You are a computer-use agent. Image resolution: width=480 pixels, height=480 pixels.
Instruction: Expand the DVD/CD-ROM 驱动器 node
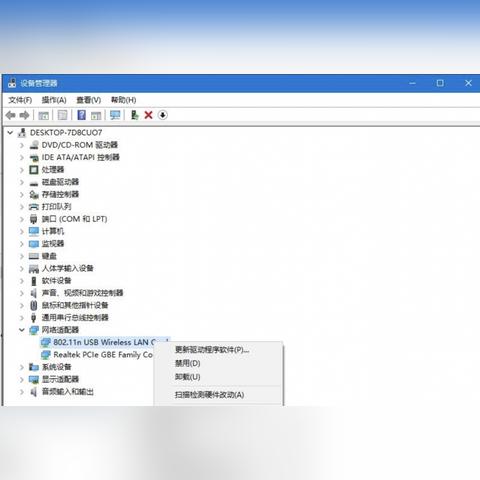[x=22, y=145]
